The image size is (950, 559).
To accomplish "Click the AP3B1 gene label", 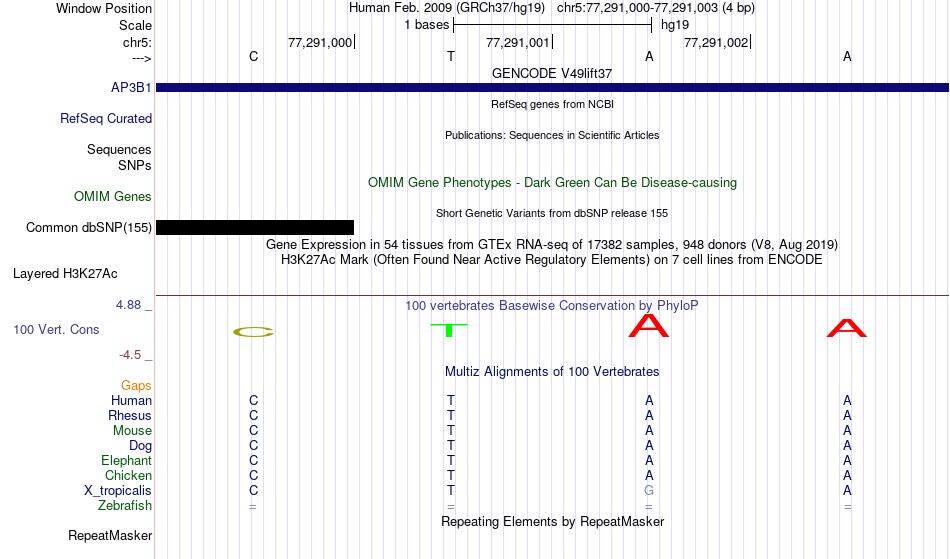I will (x=131, y=88).
